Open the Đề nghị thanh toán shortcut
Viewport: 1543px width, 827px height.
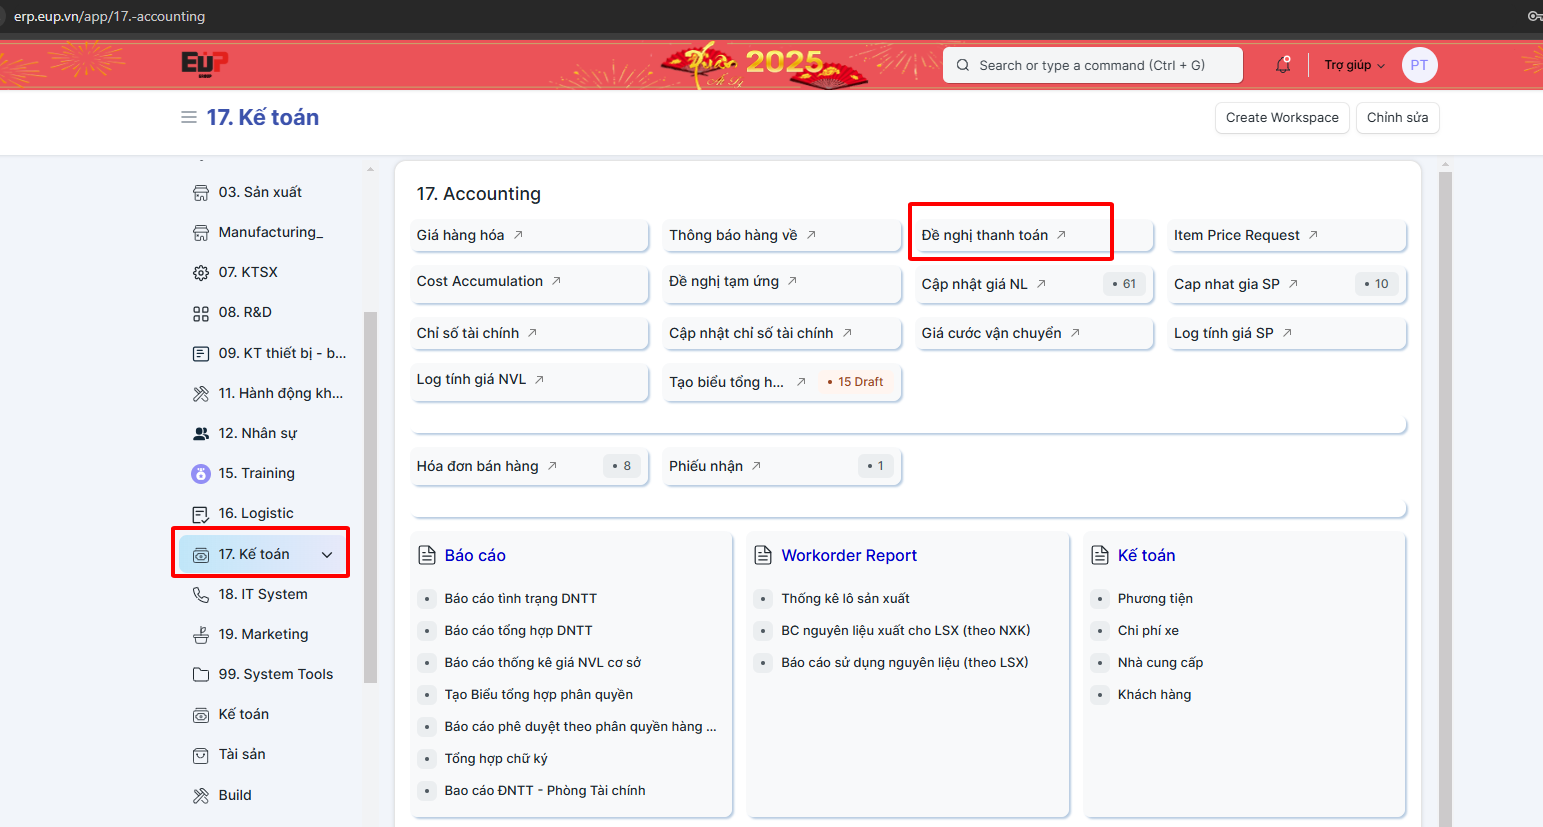pyautogui.click(x=985, y=235)
